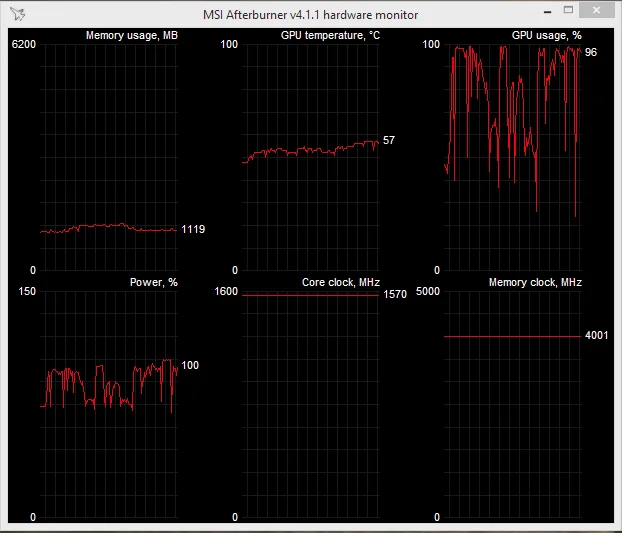Click the current memory usage value 1119
The width and height of the screenshot is (622, 533).
pos(193,229)
